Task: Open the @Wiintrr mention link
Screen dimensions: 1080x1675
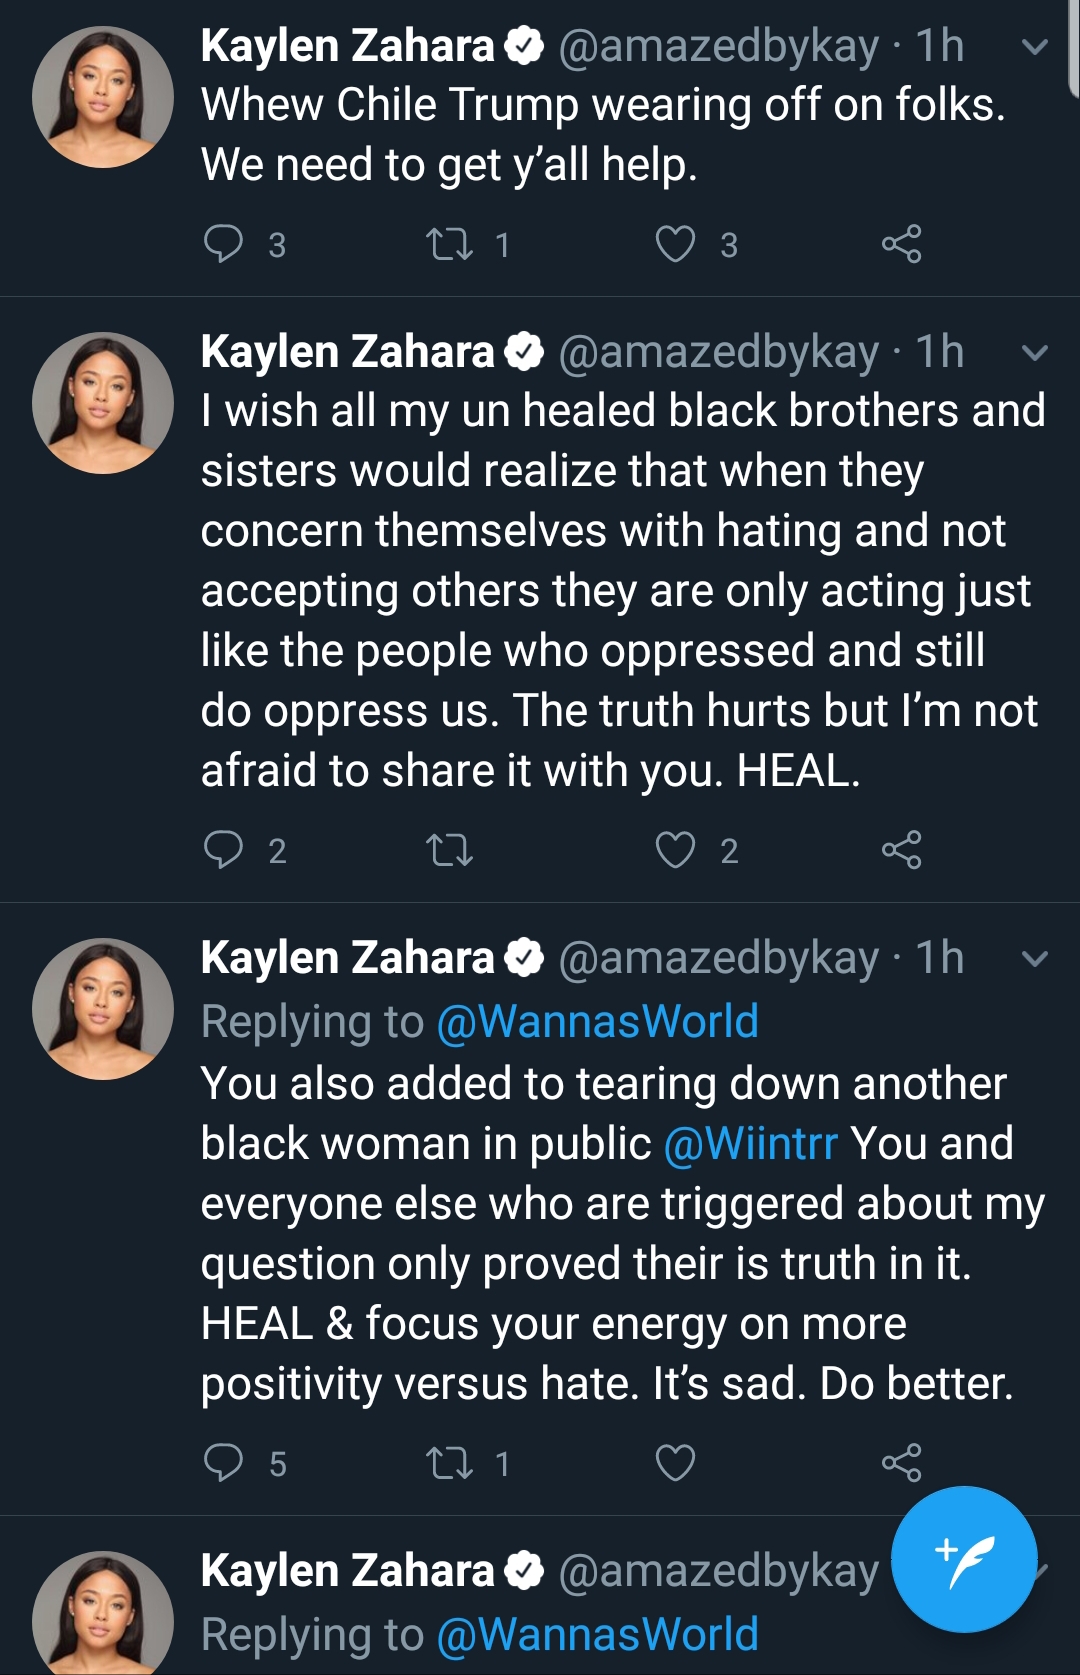Action: coord(751,1143)
